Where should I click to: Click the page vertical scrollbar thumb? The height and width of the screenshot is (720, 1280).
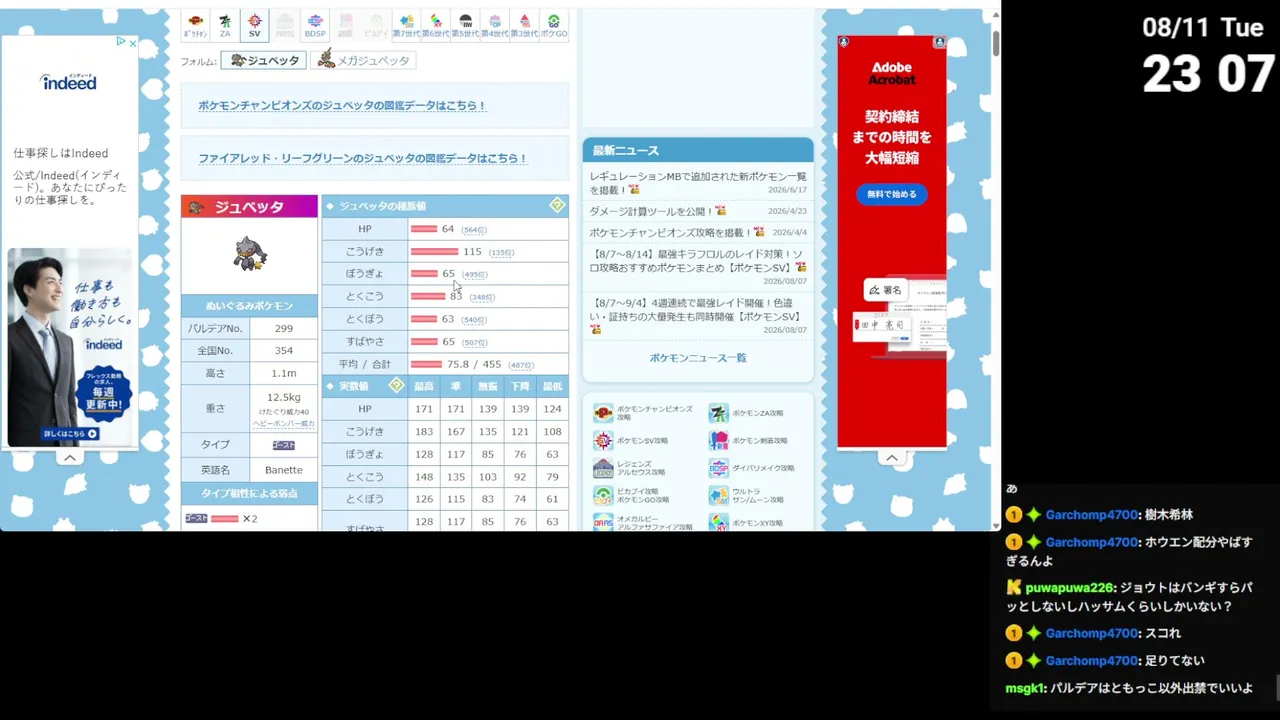996,42
